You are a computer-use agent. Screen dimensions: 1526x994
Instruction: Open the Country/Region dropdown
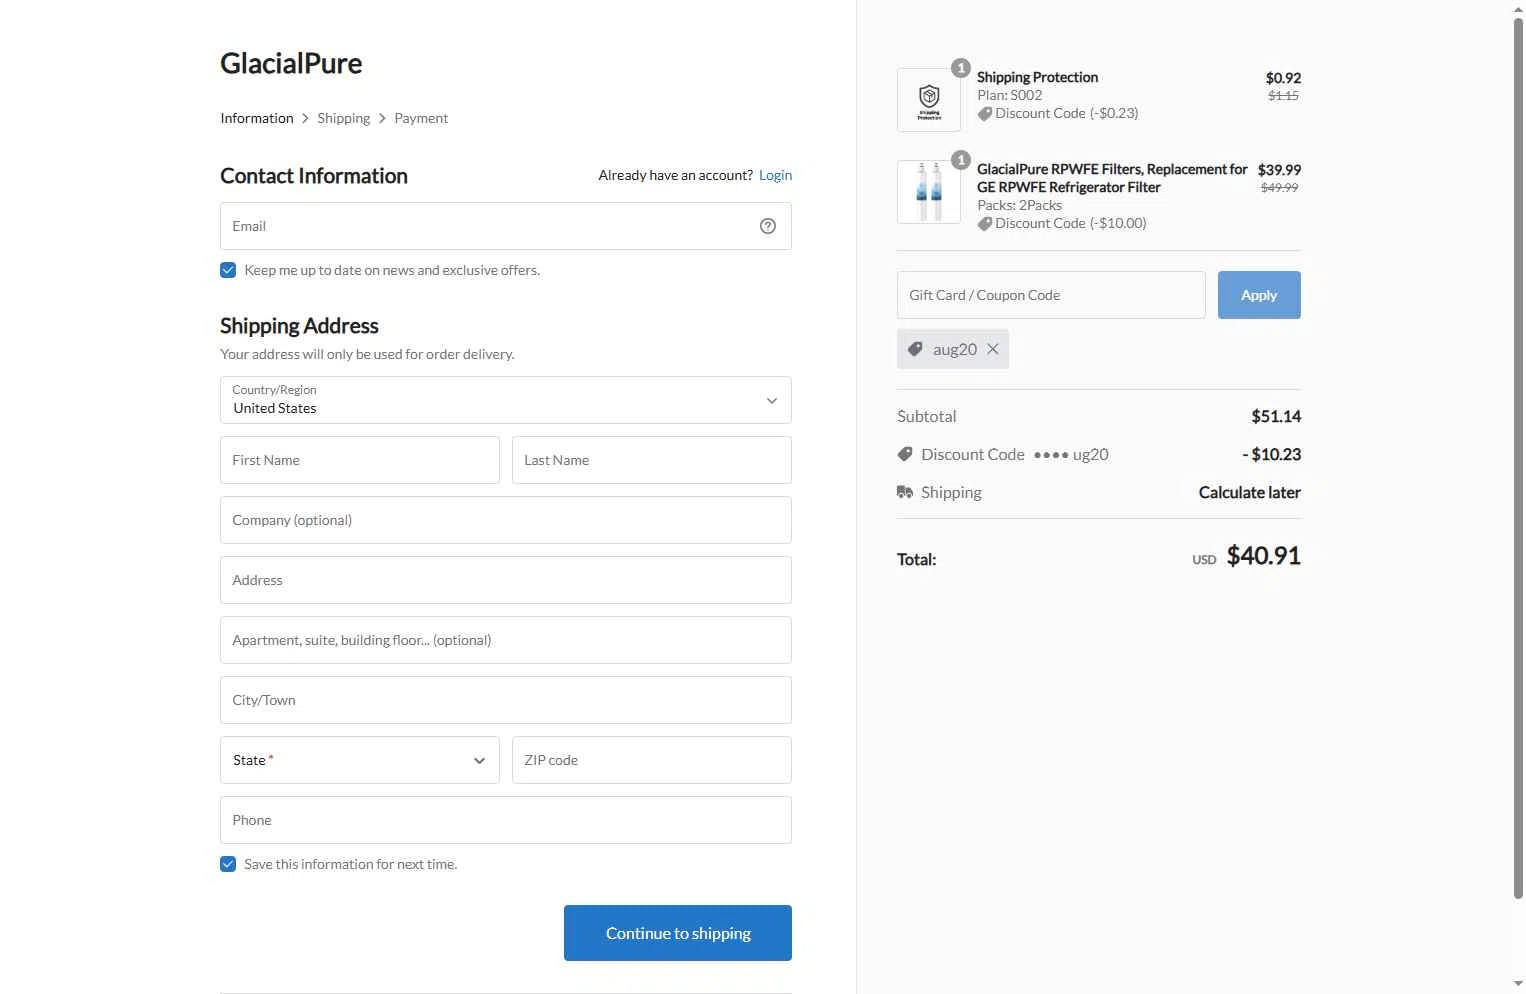(x=506, y=400)
